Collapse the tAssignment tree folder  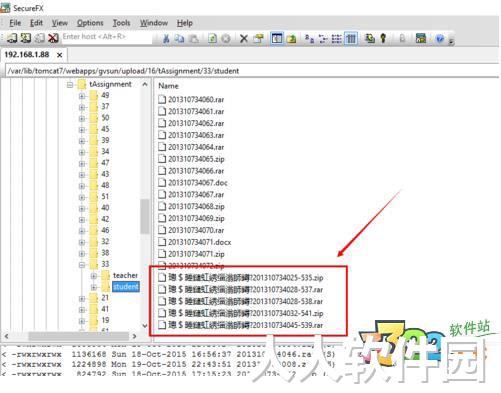point(70,85)
